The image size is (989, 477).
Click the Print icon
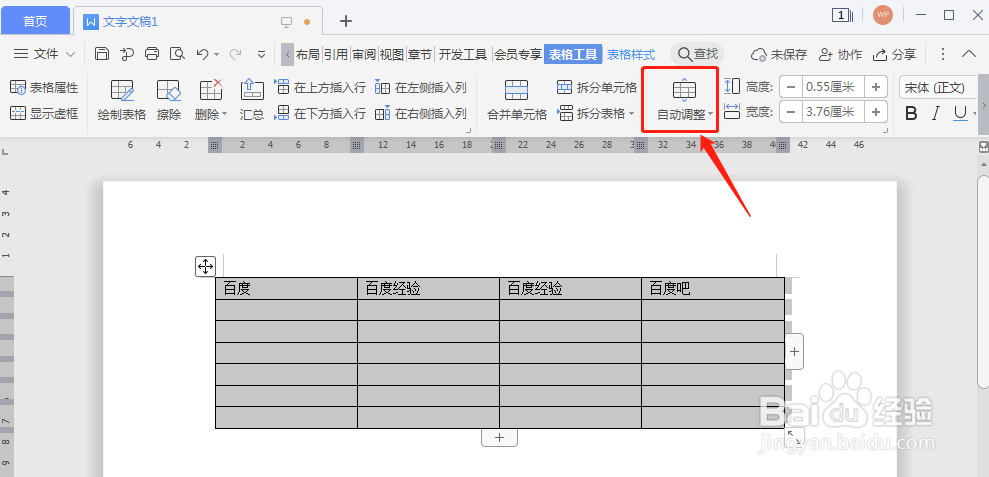click(152, 54)
